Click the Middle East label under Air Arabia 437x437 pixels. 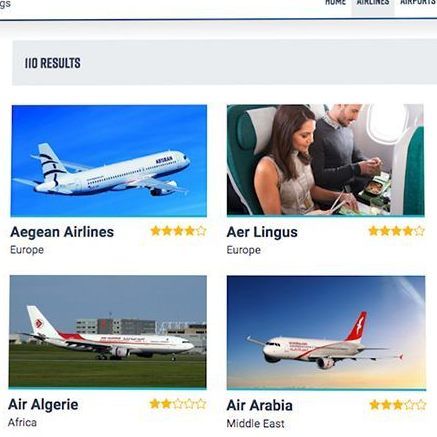click(256, 424)
